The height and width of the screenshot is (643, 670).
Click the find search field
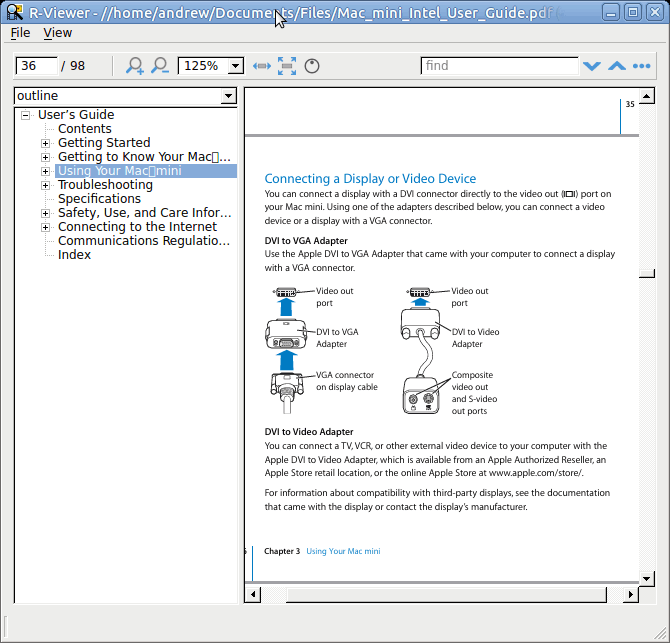point(499,66)
